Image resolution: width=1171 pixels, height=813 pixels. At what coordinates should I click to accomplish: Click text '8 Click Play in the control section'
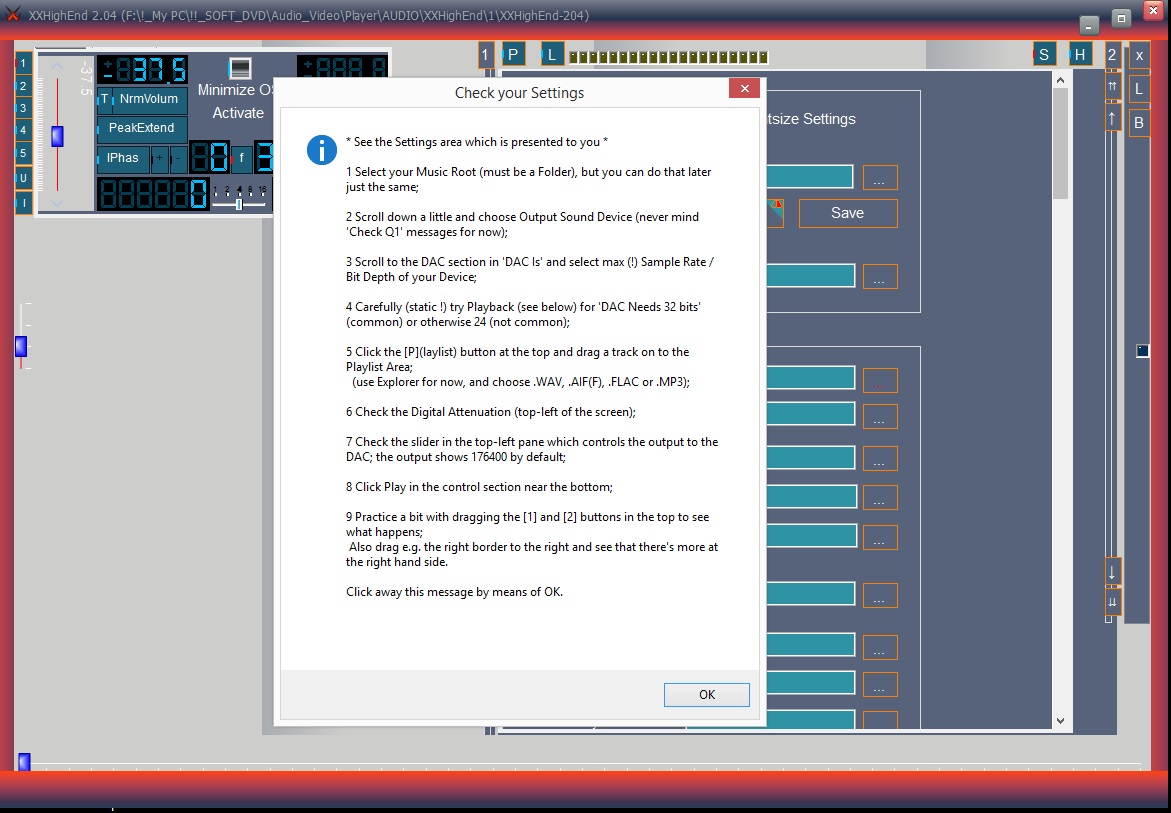[479, 487]
